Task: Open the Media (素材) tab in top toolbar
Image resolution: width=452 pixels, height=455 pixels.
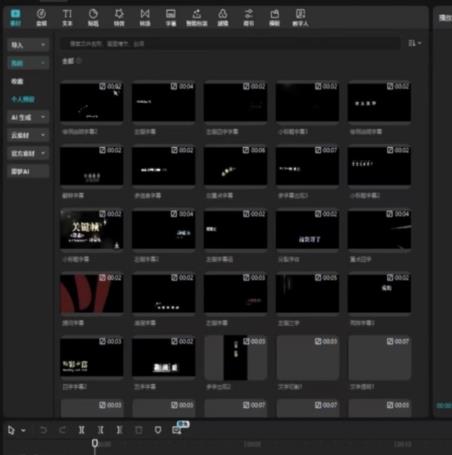Action: pos(15,17)
